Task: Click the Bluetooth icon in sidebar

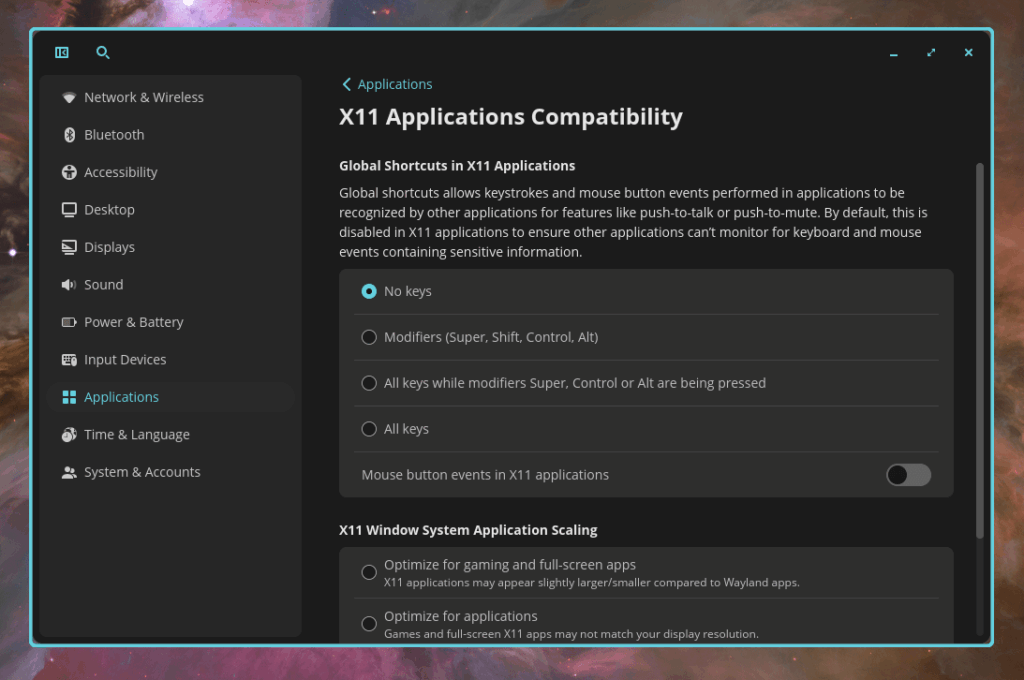Action: (x=69, y=135)
